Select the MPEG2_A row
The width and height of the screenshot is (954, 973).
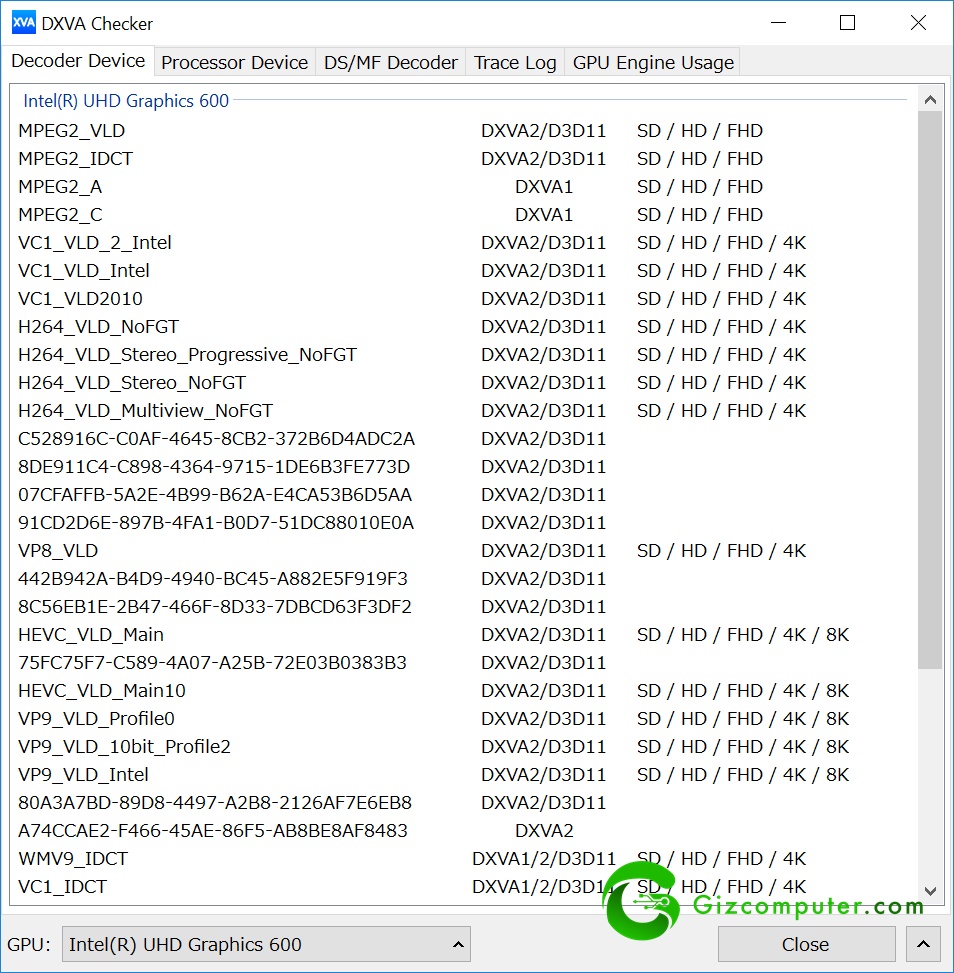pos(462,187)
